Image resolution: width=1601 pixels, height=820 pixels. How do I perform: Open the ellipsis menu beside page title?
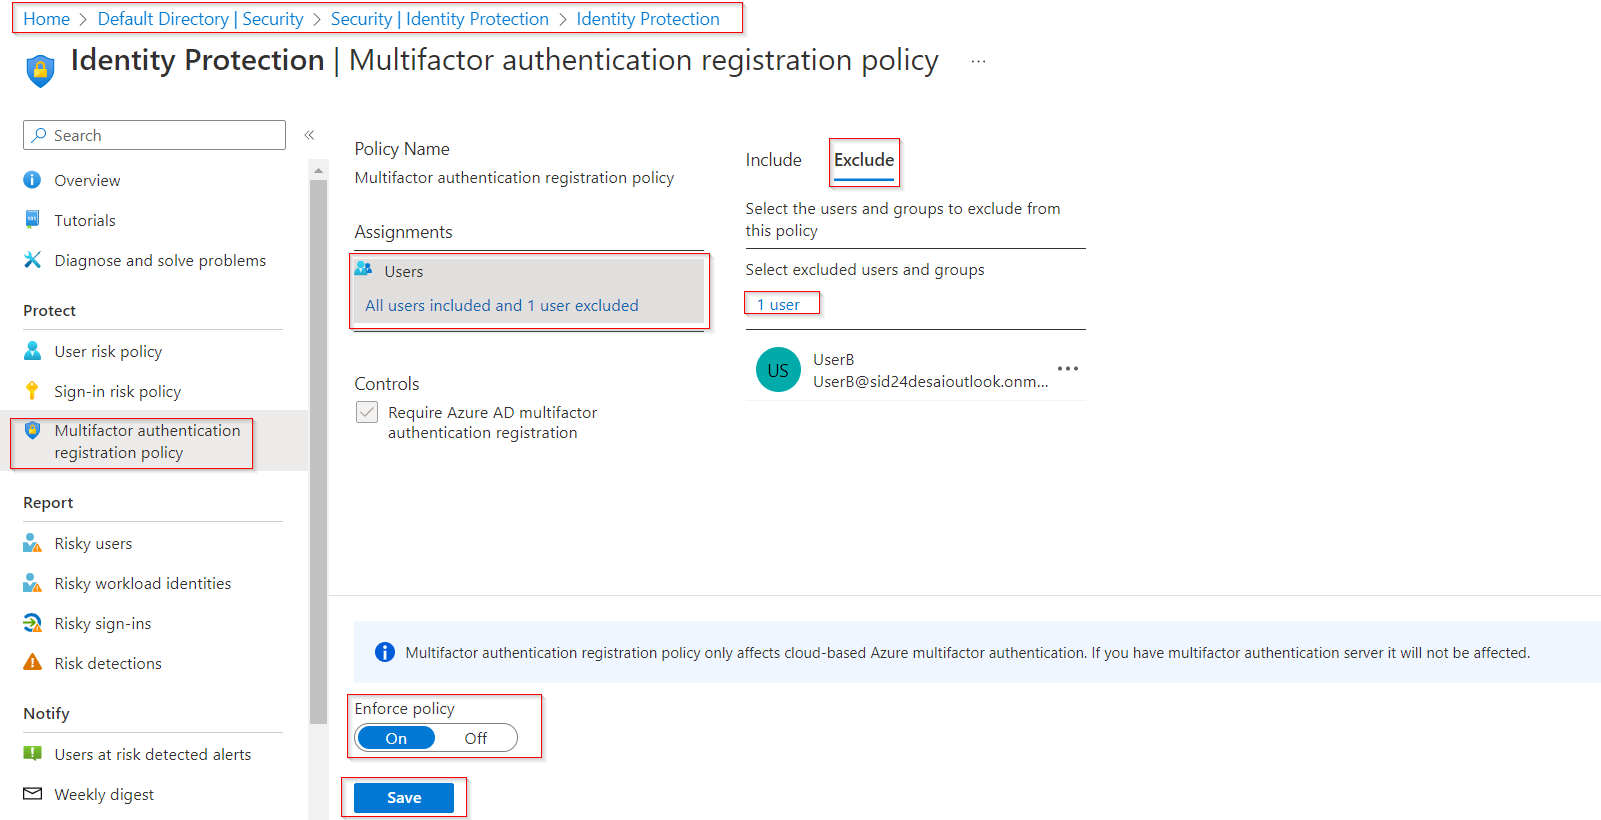(978, 62)
